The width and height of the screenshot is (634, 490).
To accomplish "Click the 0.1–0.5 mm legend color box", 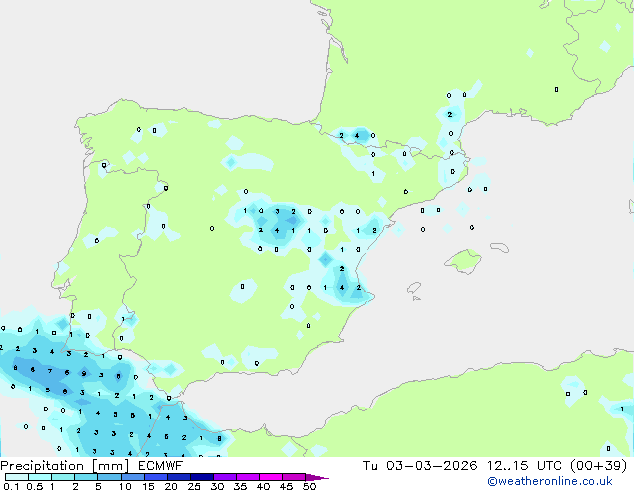I will pyautogui.click(x=17, y=477).
